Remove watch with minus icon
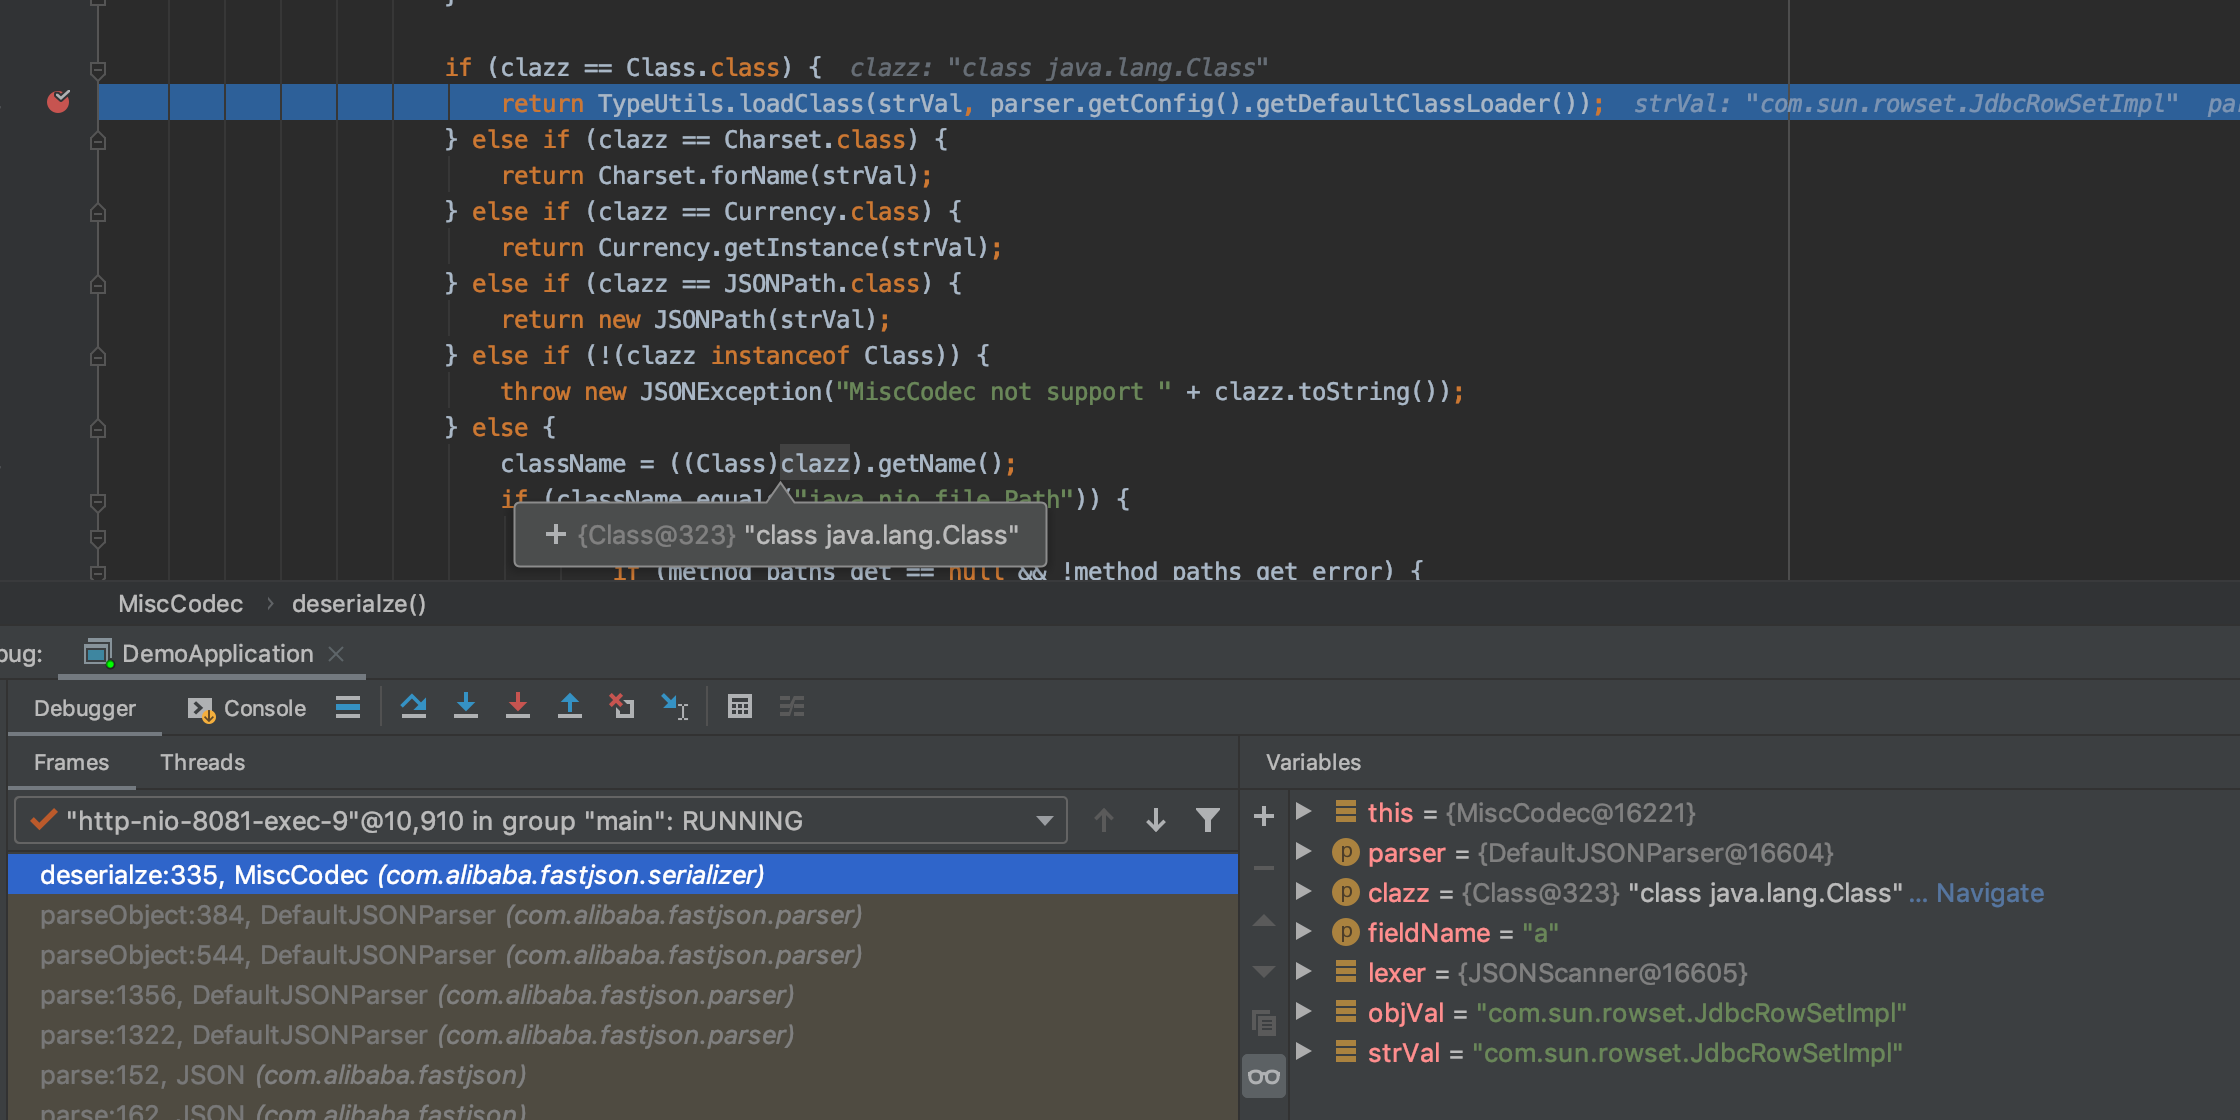Image resolution: width=2240 pixels, height=1120 pixels. click(1264, 868)
